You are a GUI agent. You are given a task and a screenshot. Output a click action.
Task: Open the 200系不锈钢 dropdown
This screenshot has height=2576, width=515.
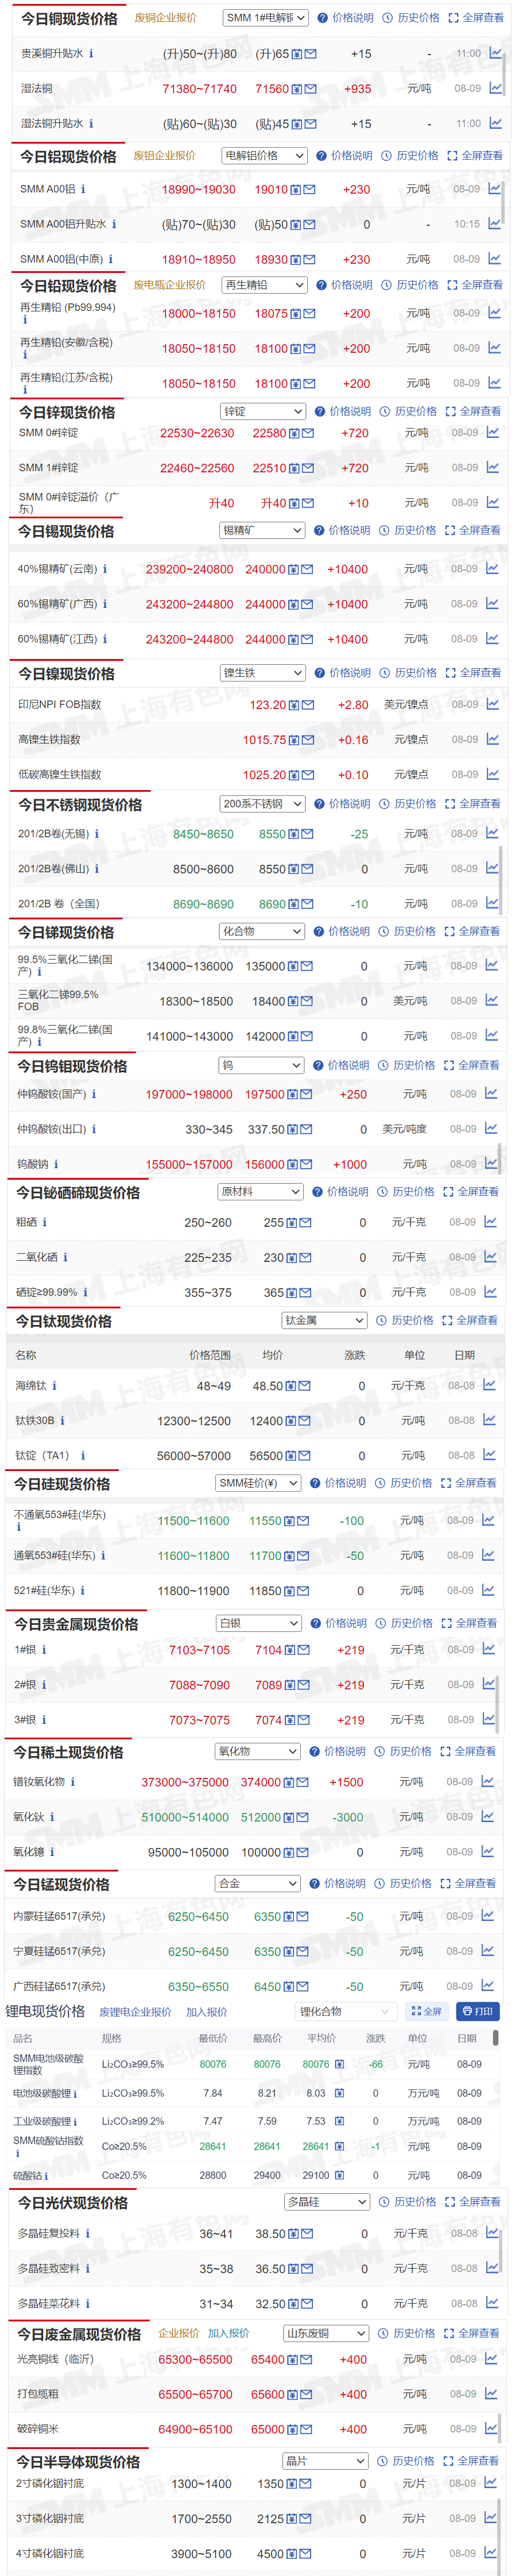click(262, 804)
